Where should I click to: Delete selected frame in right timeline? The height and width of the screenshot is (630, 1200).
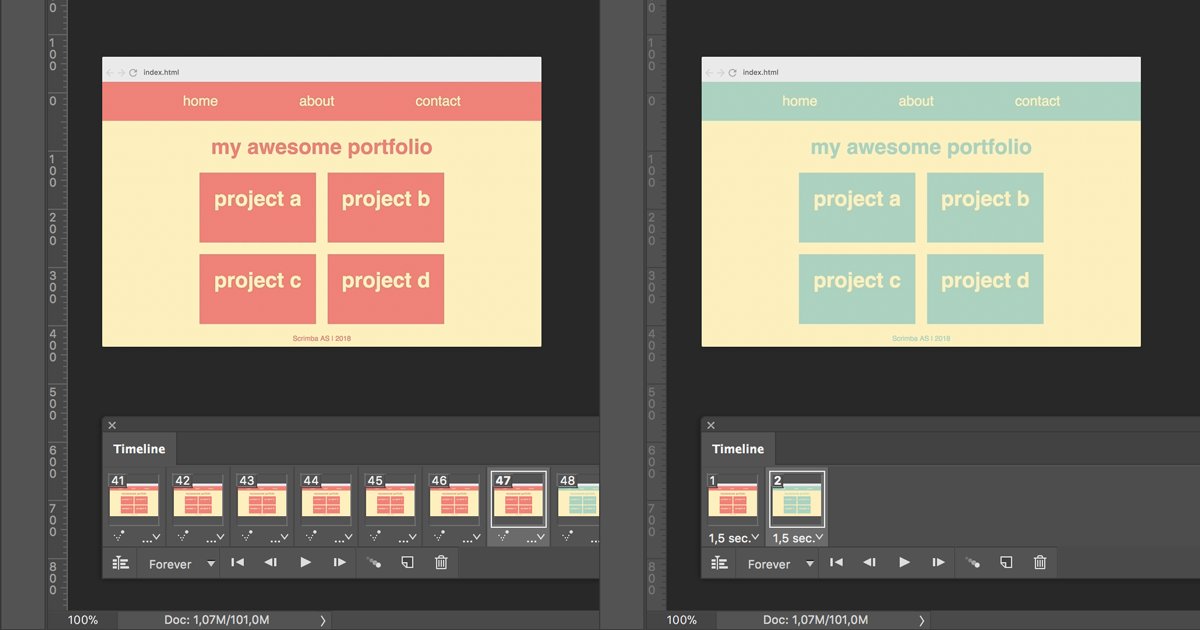[1040, 563]
